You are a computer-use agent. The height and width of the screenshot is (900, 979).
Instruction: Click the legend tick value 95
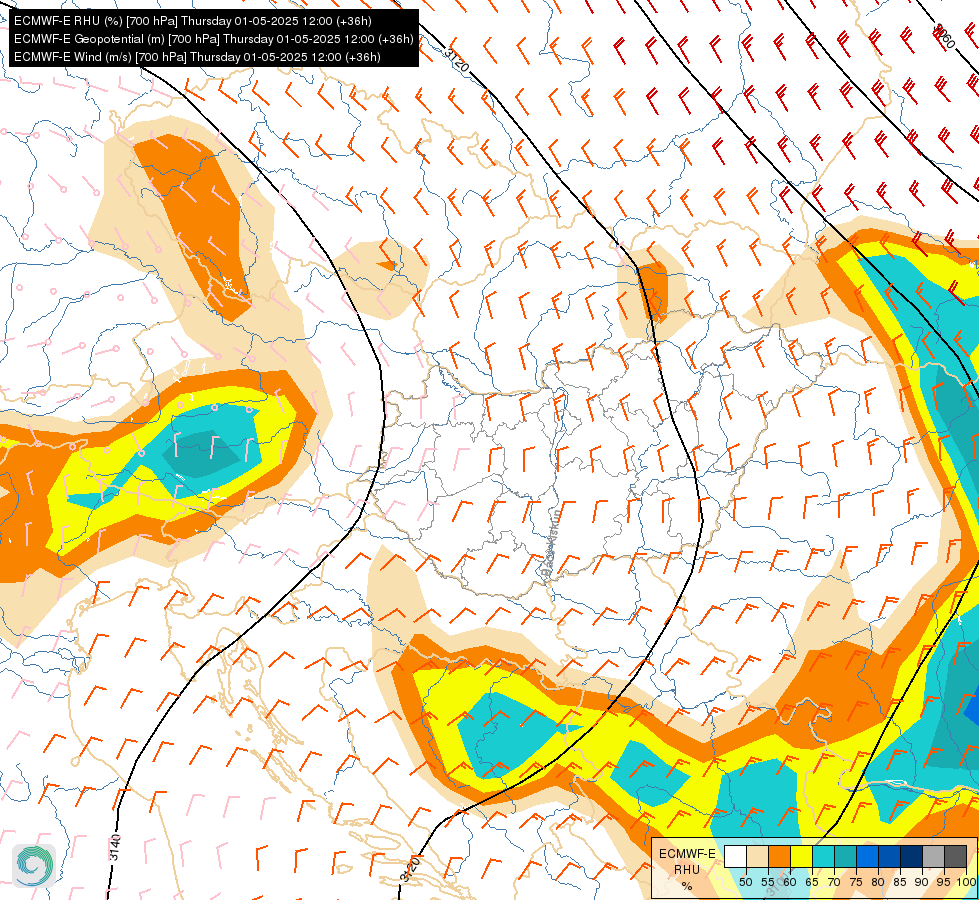click(x=943, y=882)
